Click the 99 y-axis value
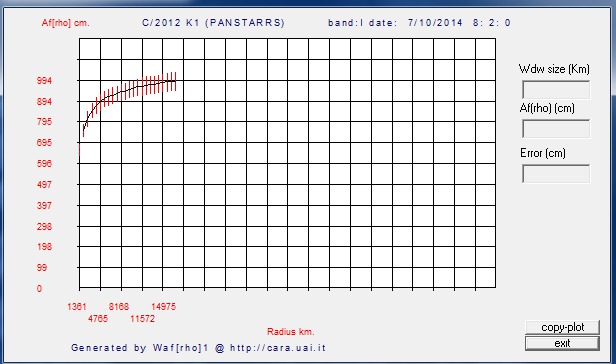The image size is (616, 364). (42, 268)
